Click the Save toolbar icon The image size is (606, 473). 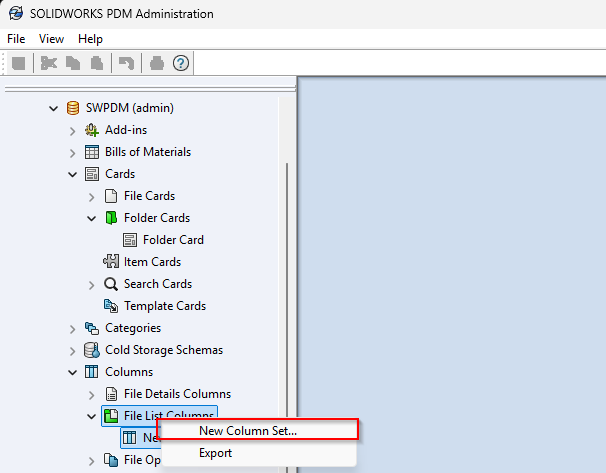point(18,63)
